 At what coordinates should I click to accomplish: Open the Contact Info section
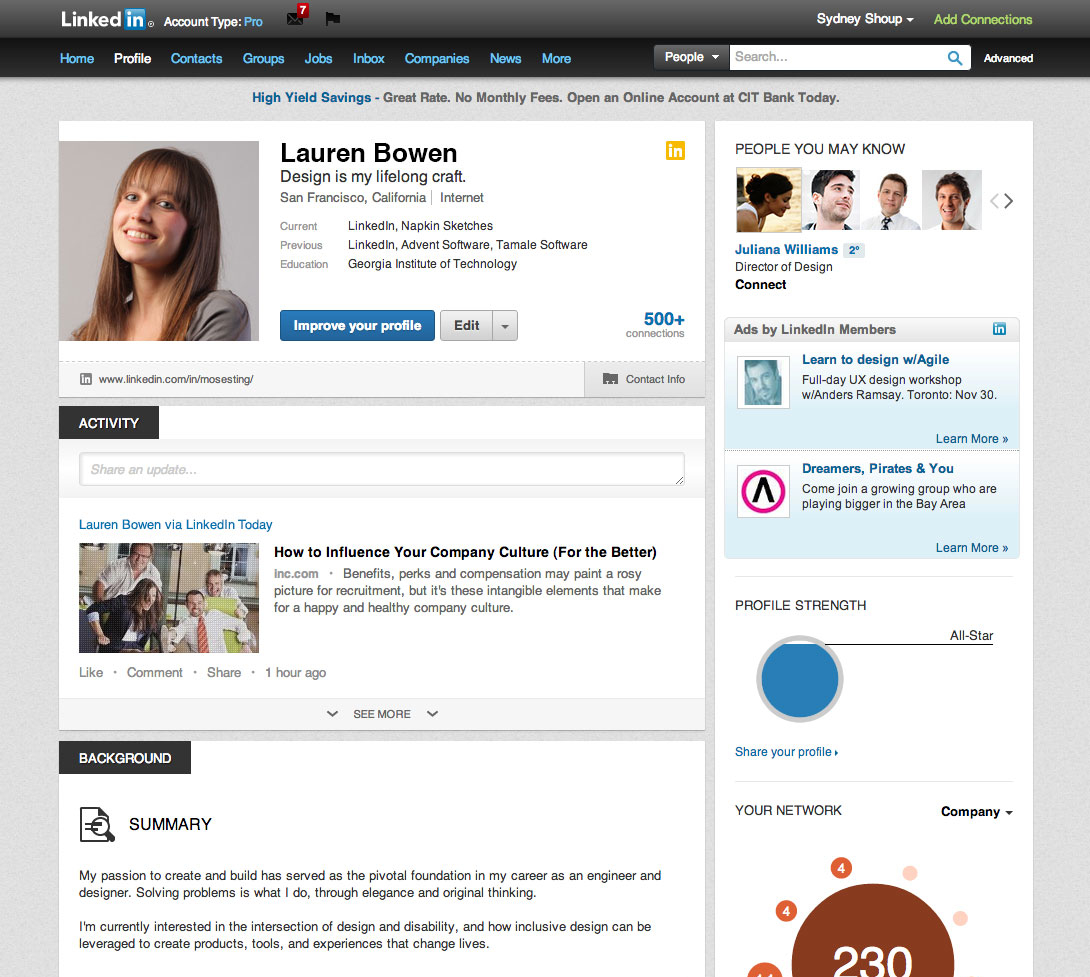(644, 379)
